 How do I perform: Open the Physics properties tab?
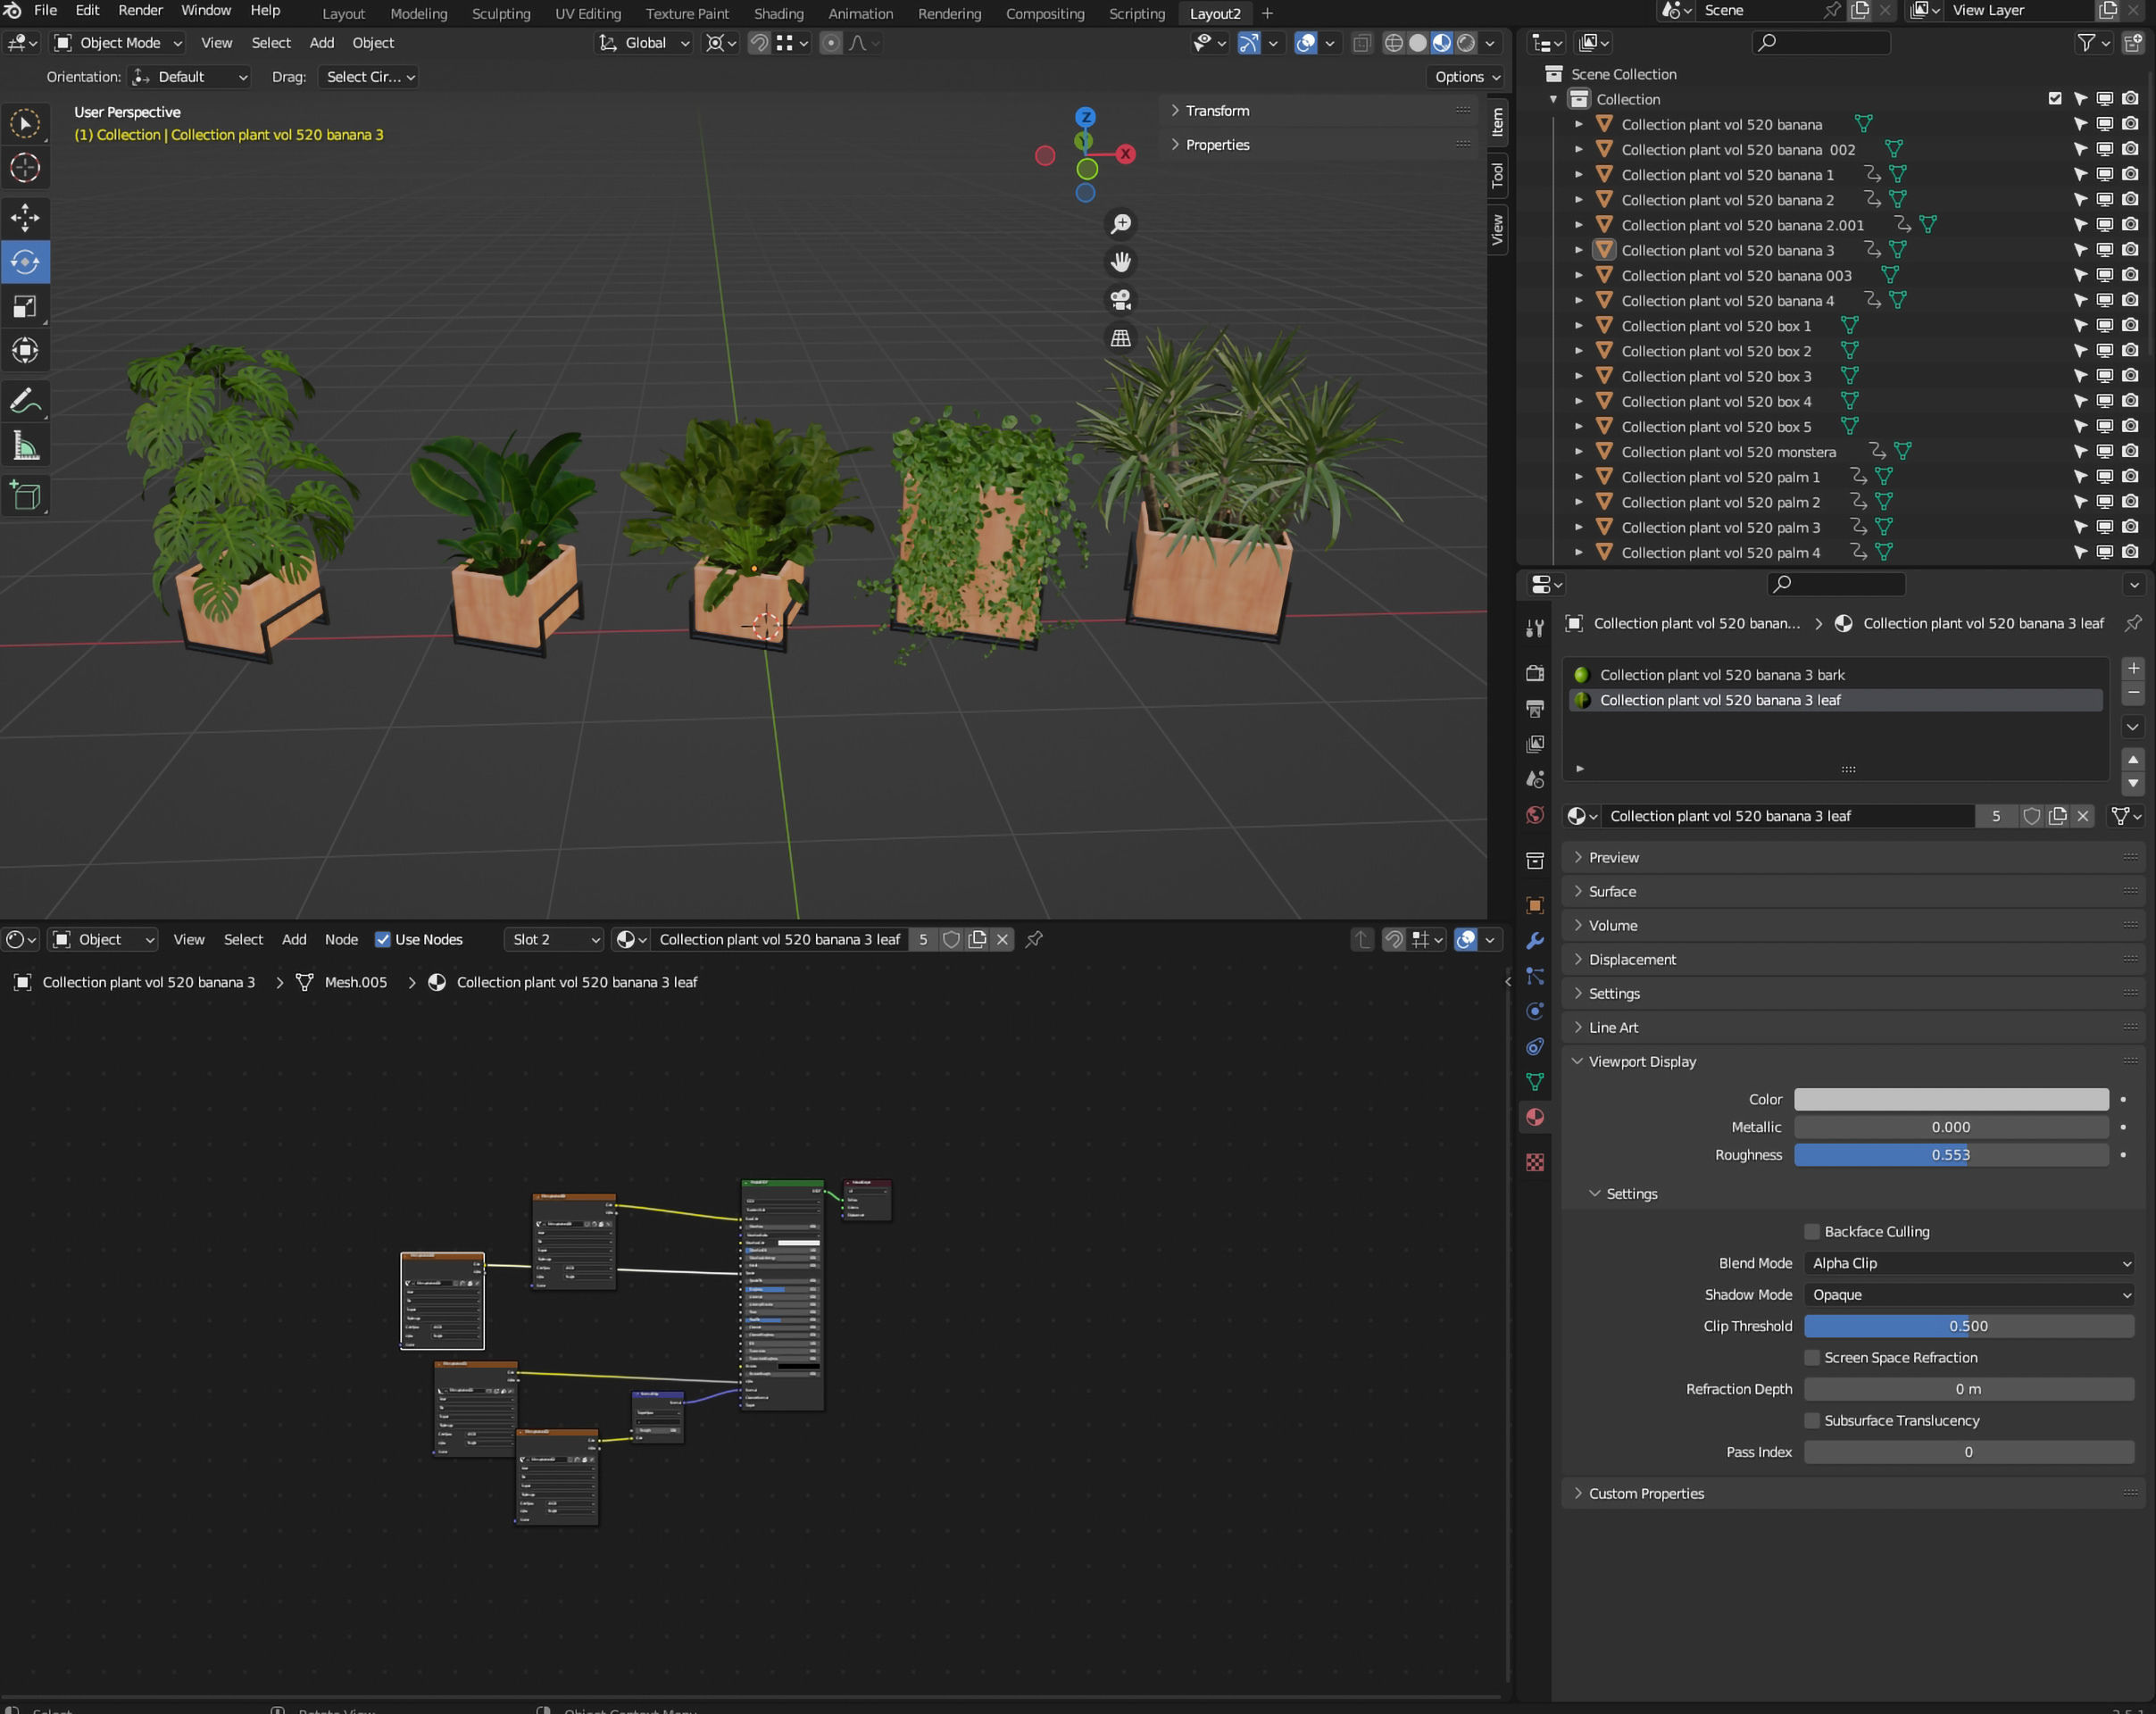click(x=1535, y=1011)
